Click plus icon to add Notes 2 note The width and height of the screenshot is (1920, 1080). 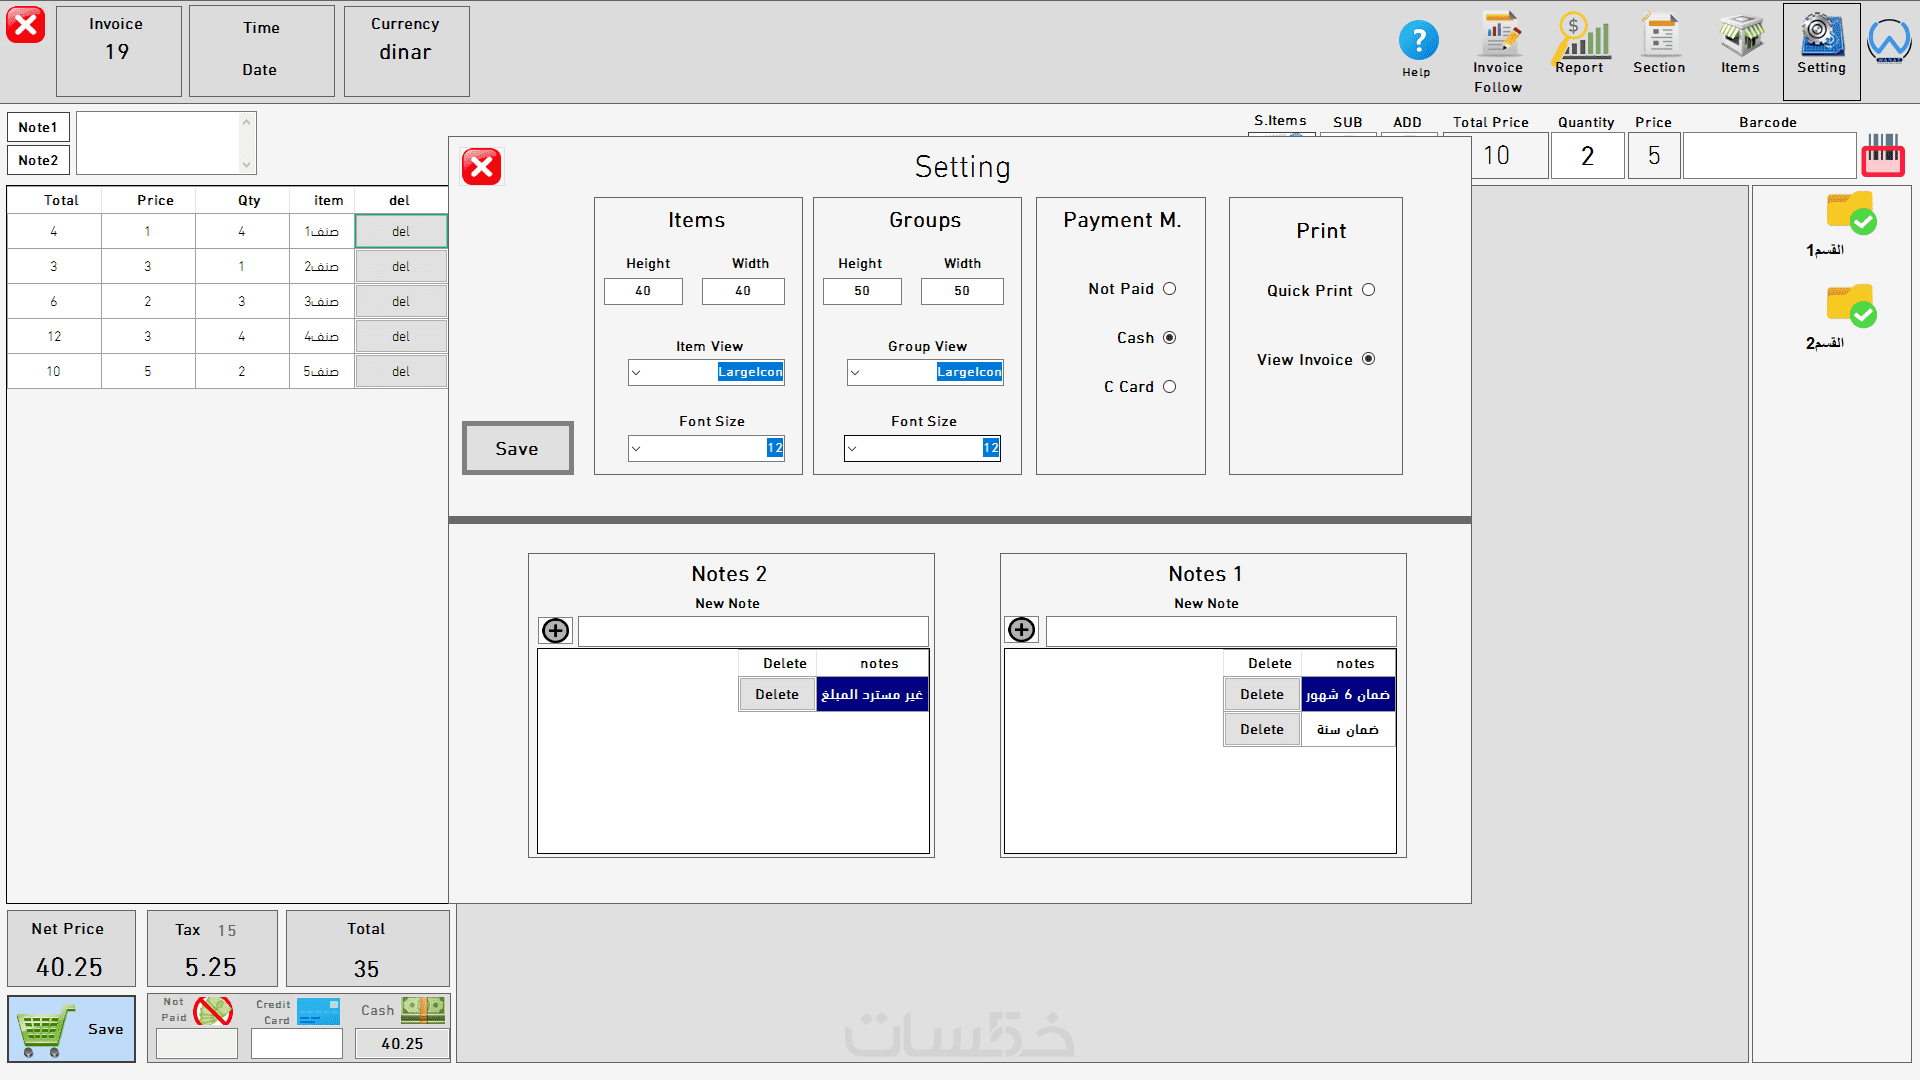[x=556, y=630]
